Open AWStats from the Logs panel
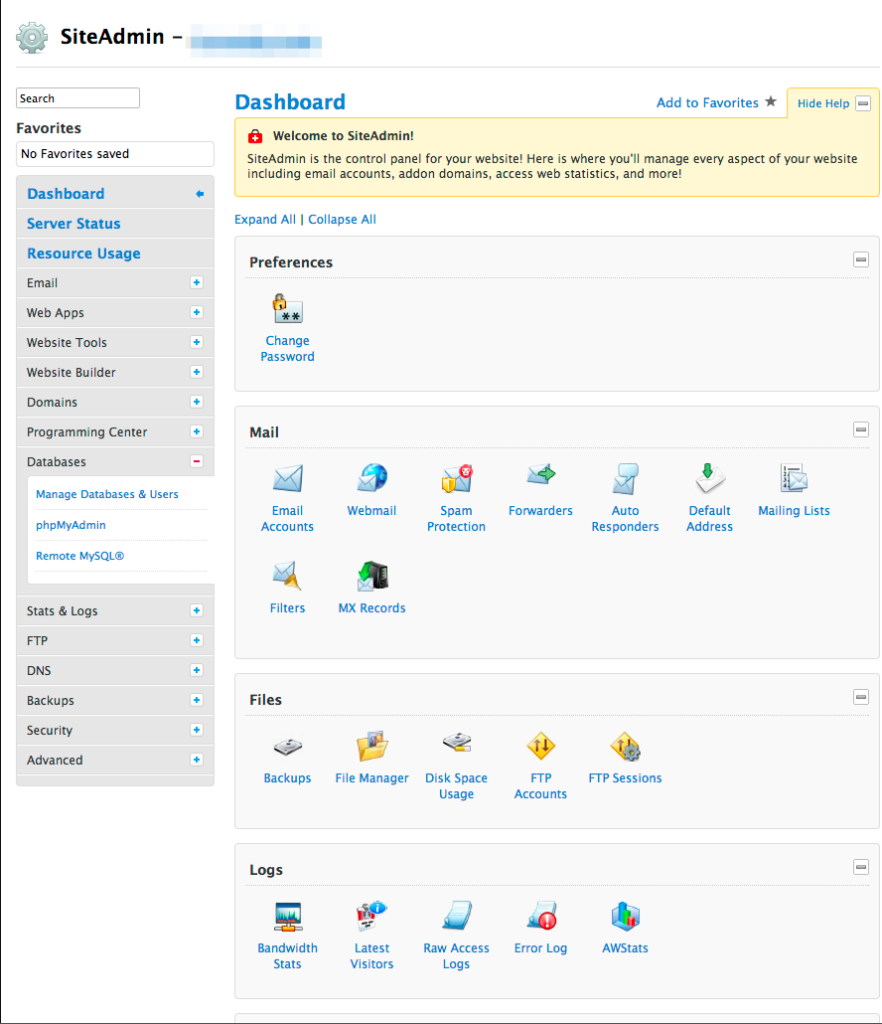 [624, 925]
